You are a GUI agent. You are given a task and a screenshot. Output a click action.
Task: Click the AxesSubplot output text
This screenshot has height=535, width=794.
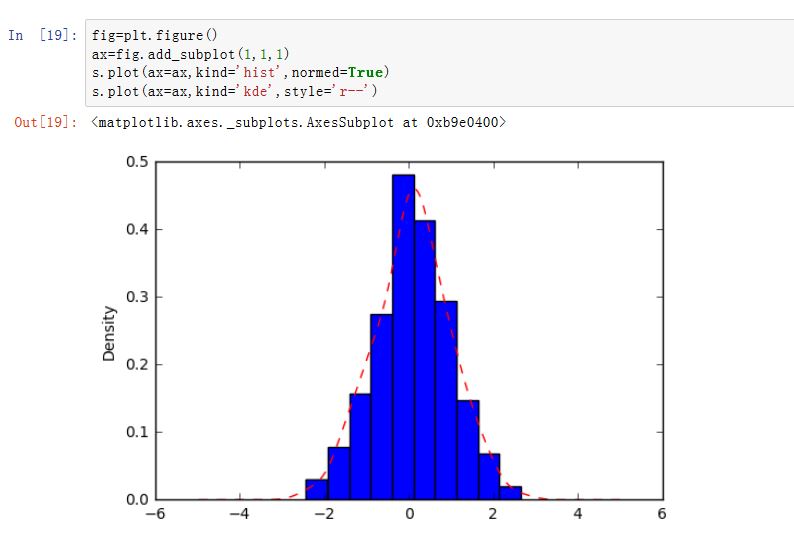coord(298,122)
